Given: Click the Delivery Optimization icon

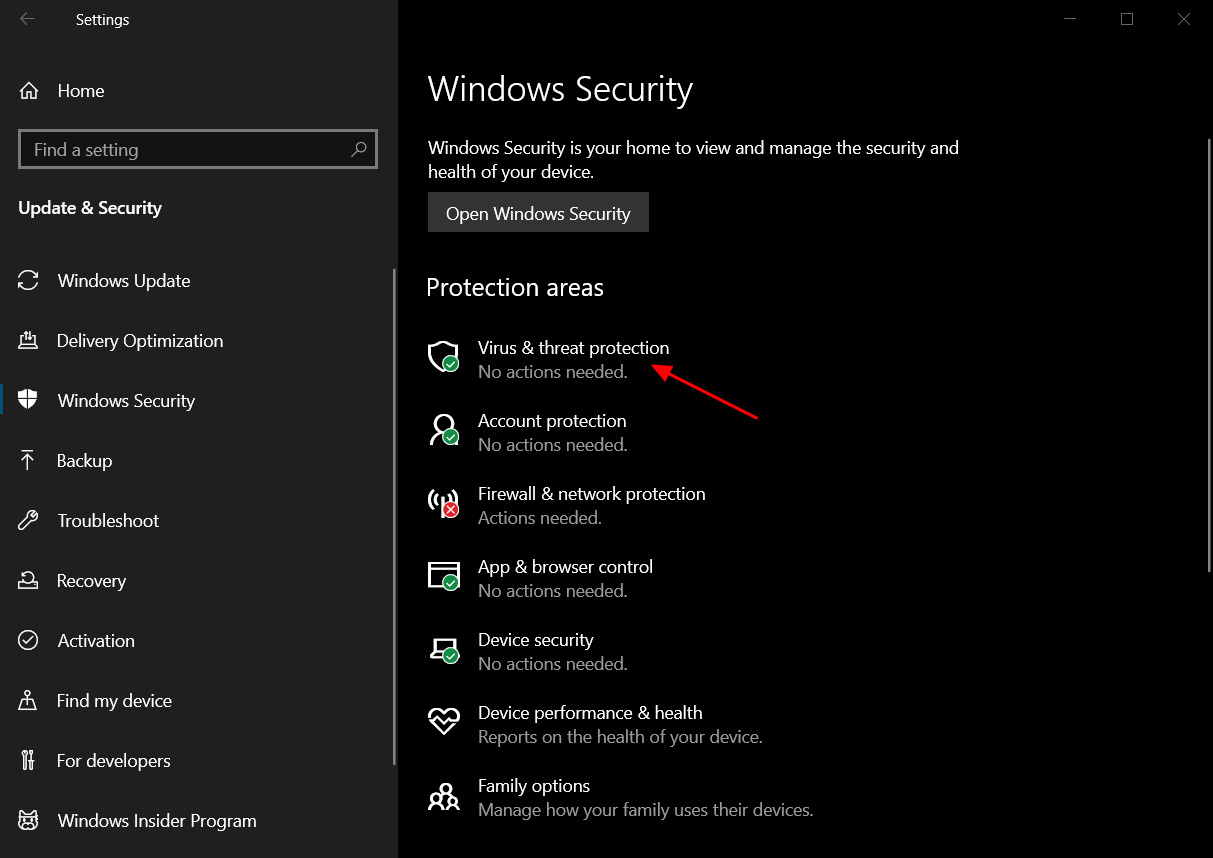Looking at the screenshot, I should pos(29,341).
